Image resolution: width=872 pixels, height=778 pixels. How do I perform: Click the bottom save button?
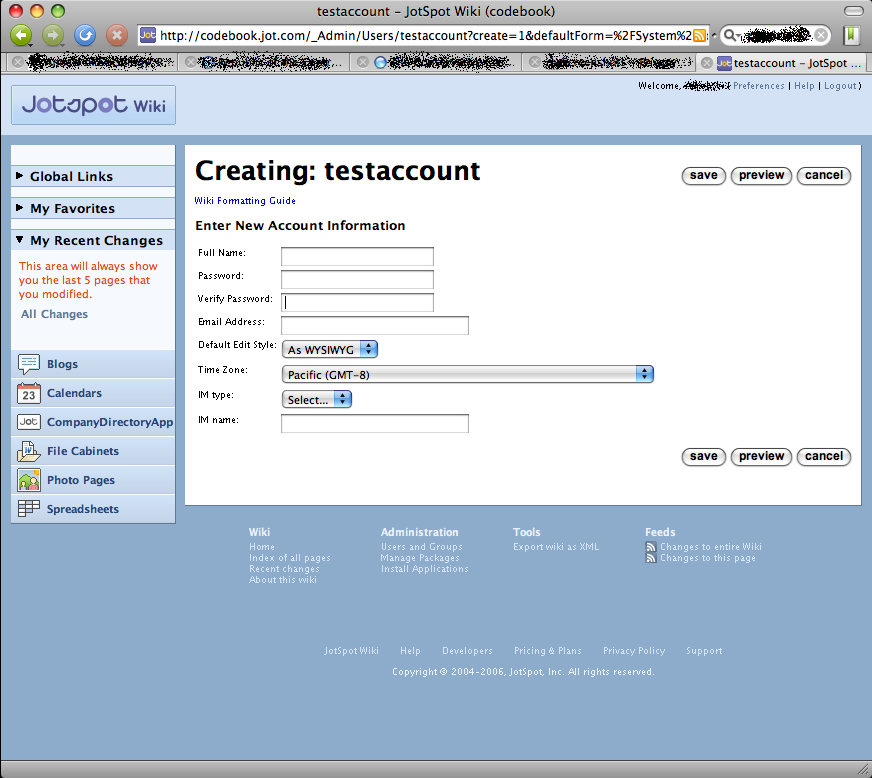[x=703, y=457]
